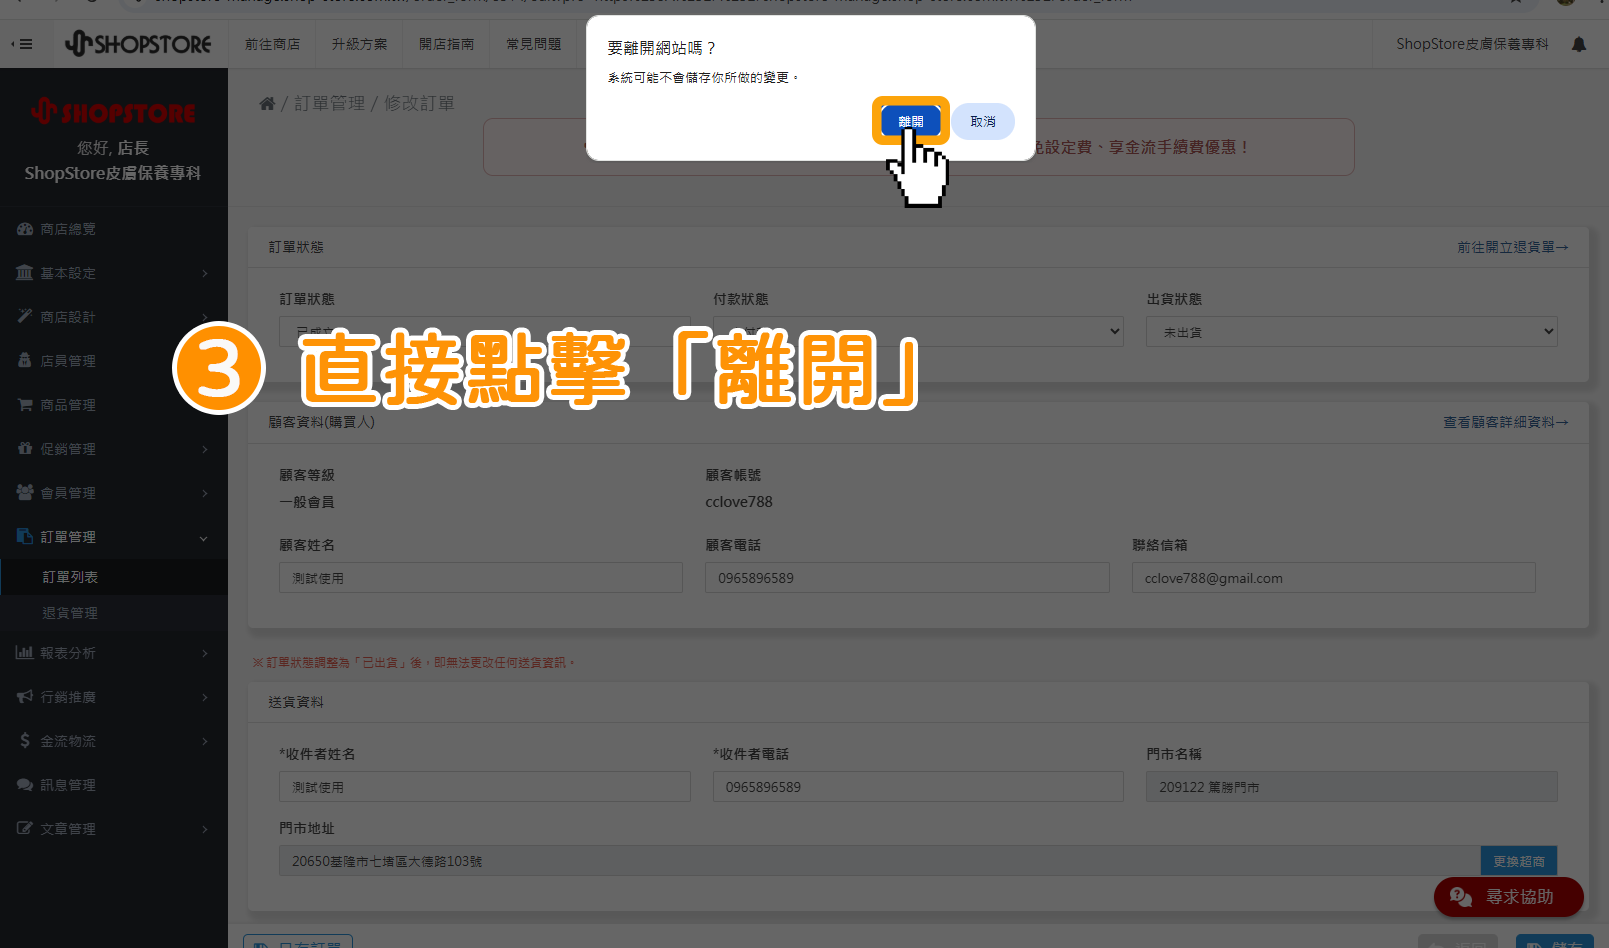Open the 出貨狀態 shipping status dropdown
This screenshot has height=948, width=1609.
coord(1350,331)
